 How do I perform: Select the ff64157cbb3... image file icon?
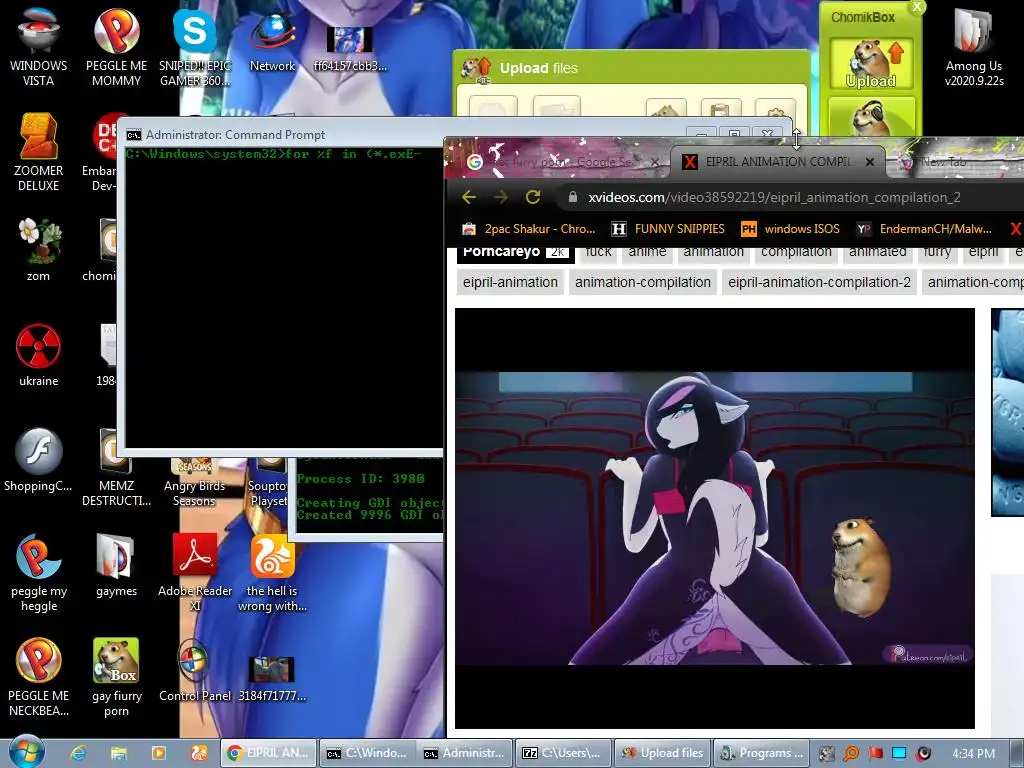pos(350,47)
